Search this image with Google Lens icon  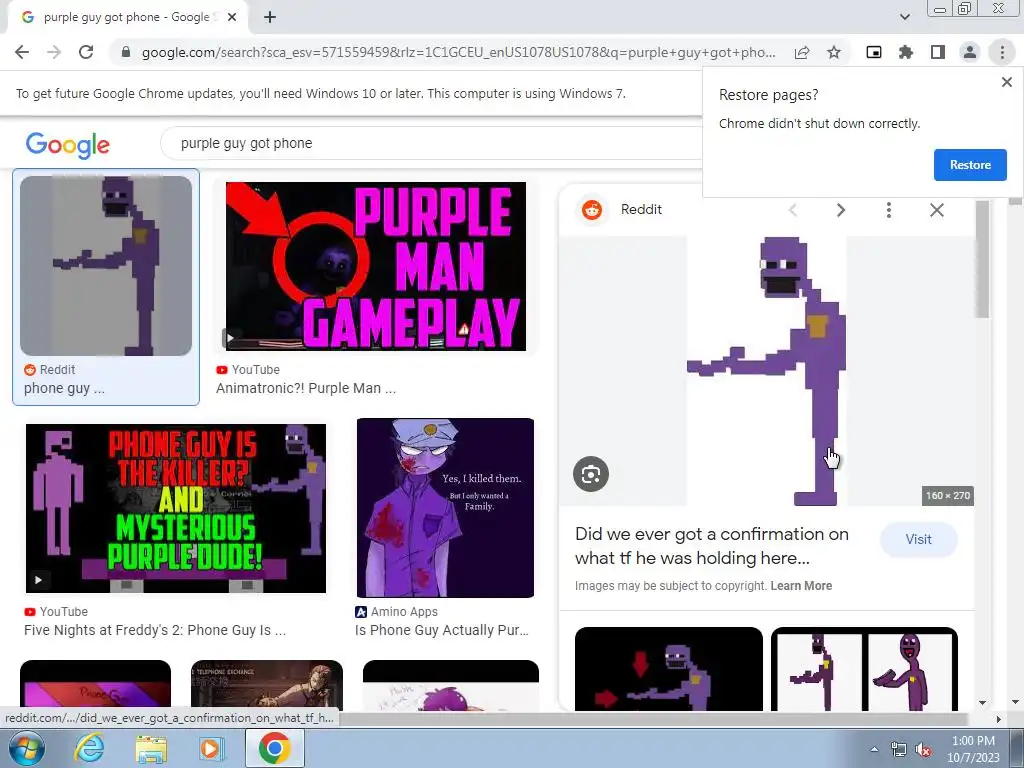(591, 474)
